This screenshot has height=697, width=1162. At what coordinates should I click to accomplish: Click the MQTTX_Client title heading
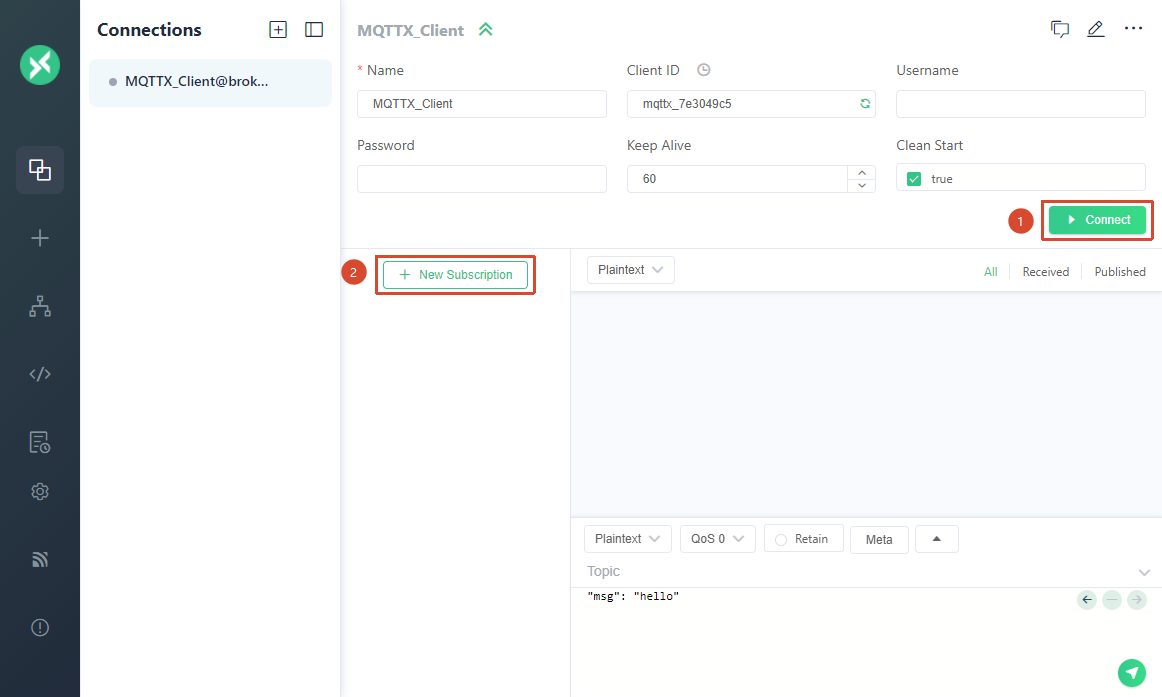pos(411,30)
